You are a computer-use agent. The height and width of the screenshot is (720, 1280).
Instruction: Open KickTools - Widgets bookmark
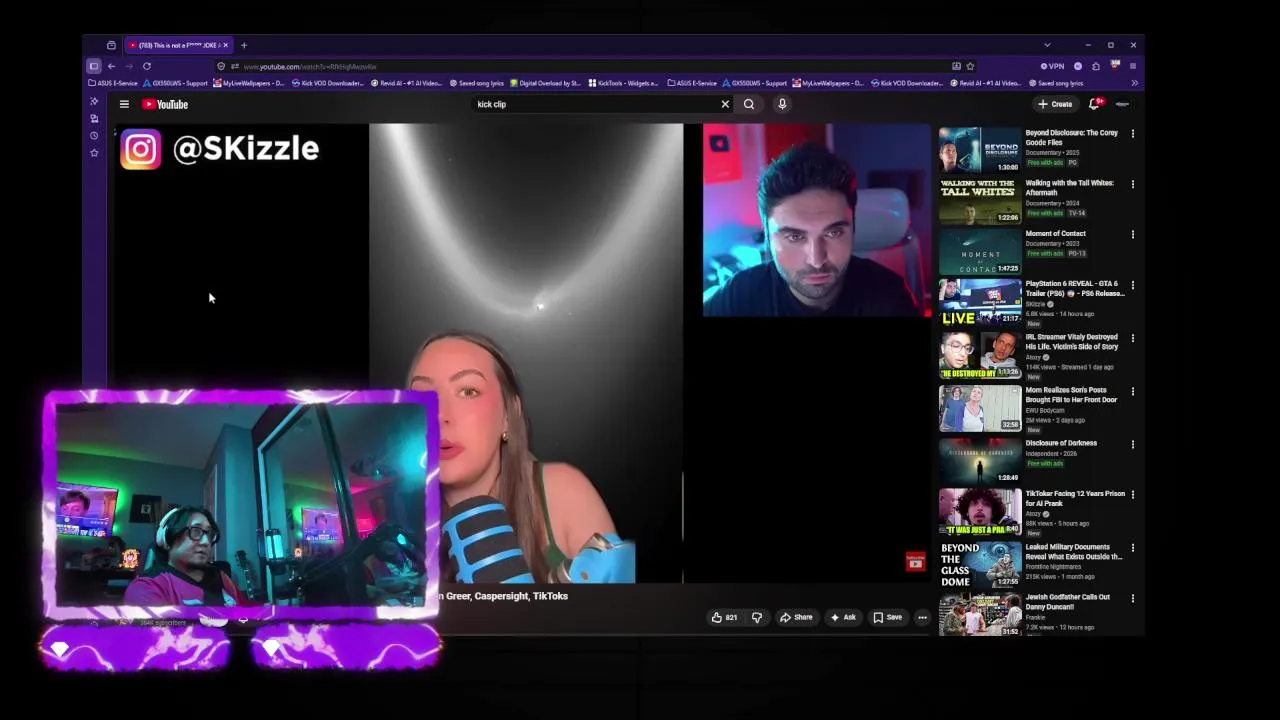pyautogui.click(x=623, y=83)
